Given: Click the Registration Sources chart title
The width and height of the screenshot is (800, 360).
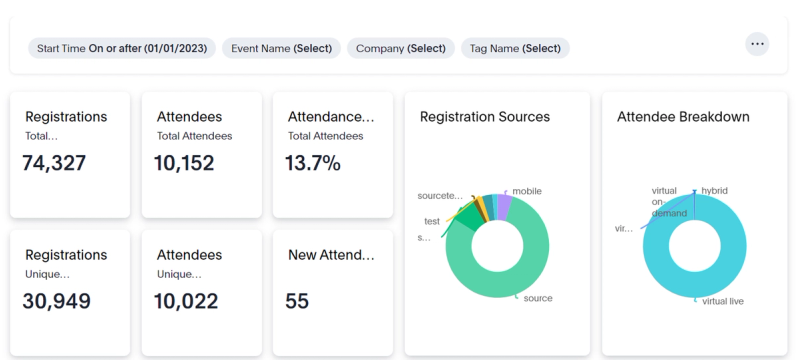Looking at the screenshot, I should 485,117.
